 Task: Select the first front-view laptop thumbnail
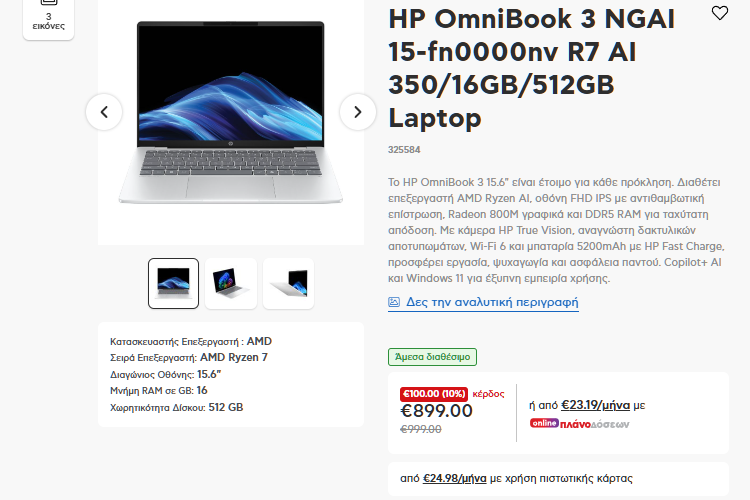[173, 283]
